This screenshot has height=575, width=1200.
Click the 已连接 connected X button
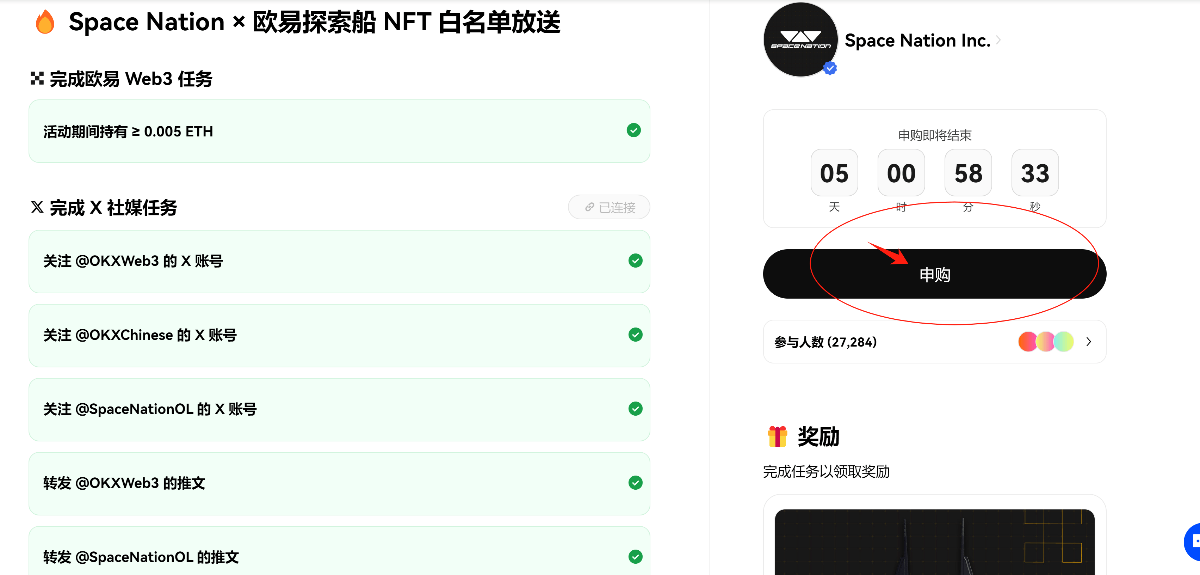[609, 207]
